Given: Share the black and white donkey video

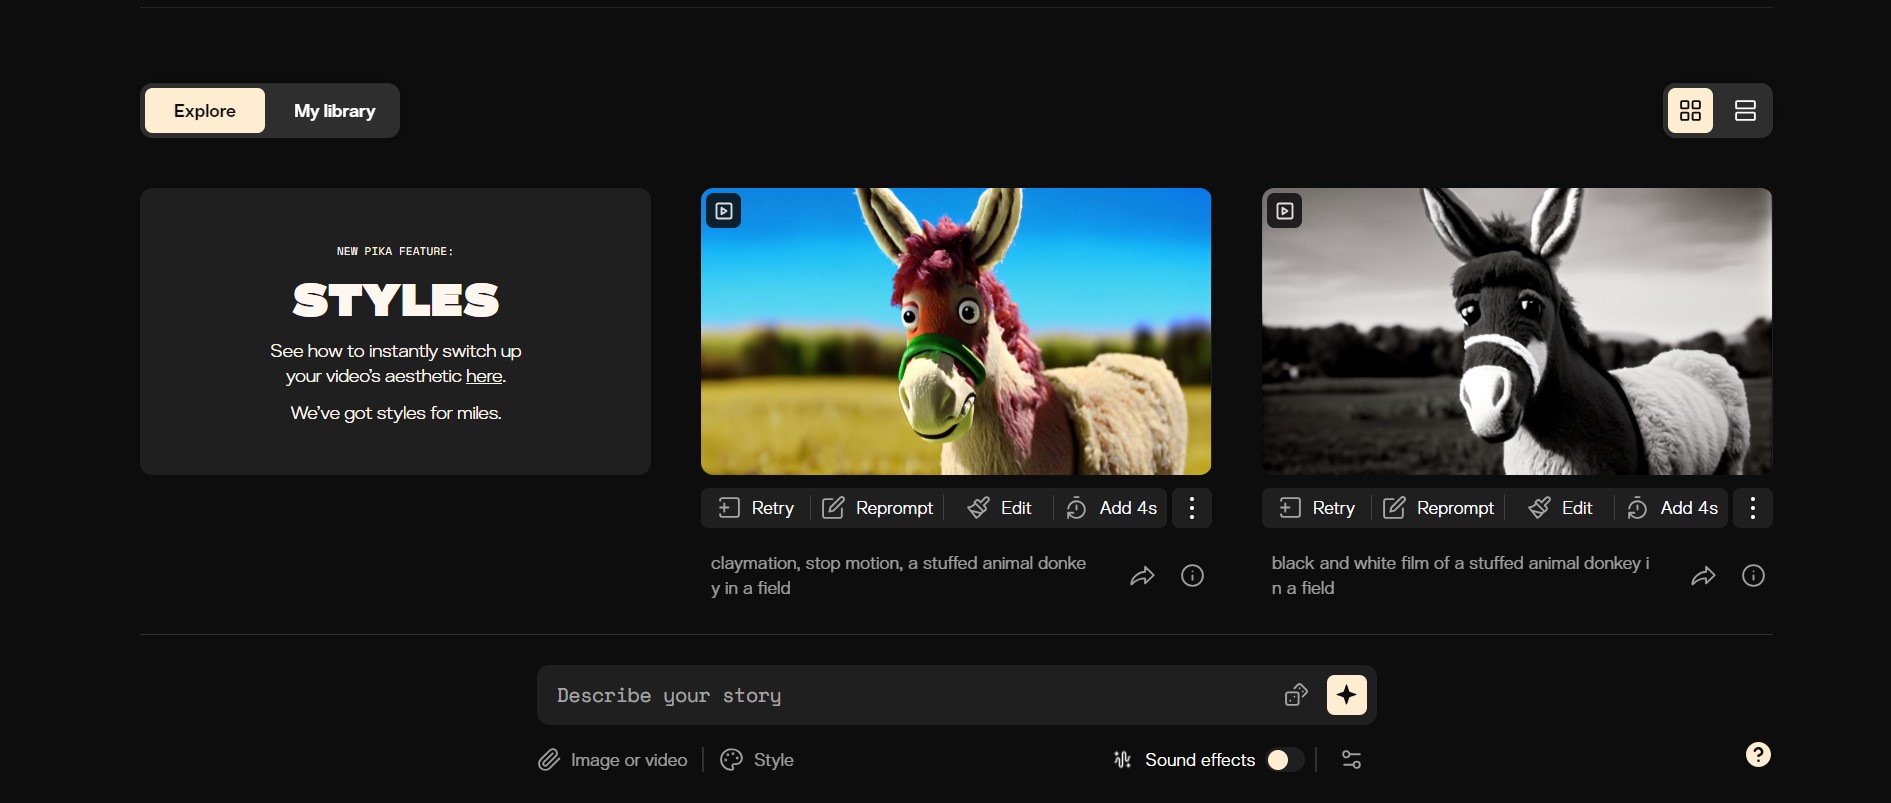Looking at the screenshot, I should pos(1703,576).
